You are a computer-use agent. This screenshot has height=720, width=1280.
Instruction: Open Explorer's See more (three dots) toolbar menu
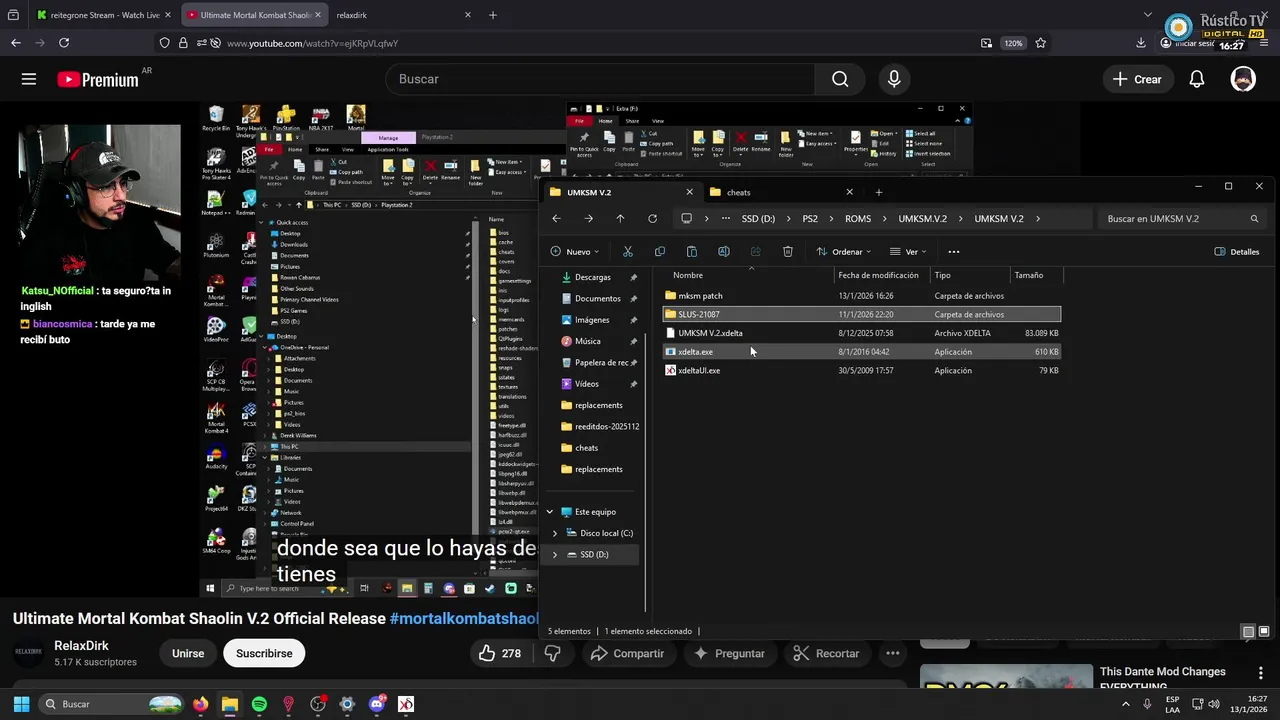[x=954, y=252]
